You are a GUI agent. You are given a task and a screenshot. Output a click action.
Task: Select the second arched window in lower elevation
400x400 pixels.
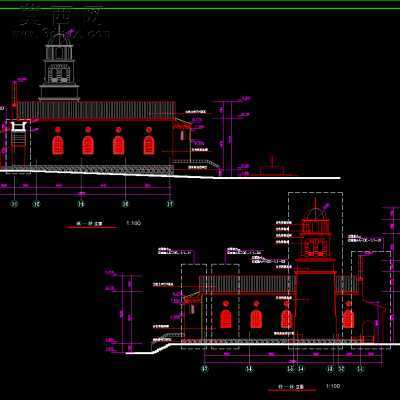pos(256,319)
